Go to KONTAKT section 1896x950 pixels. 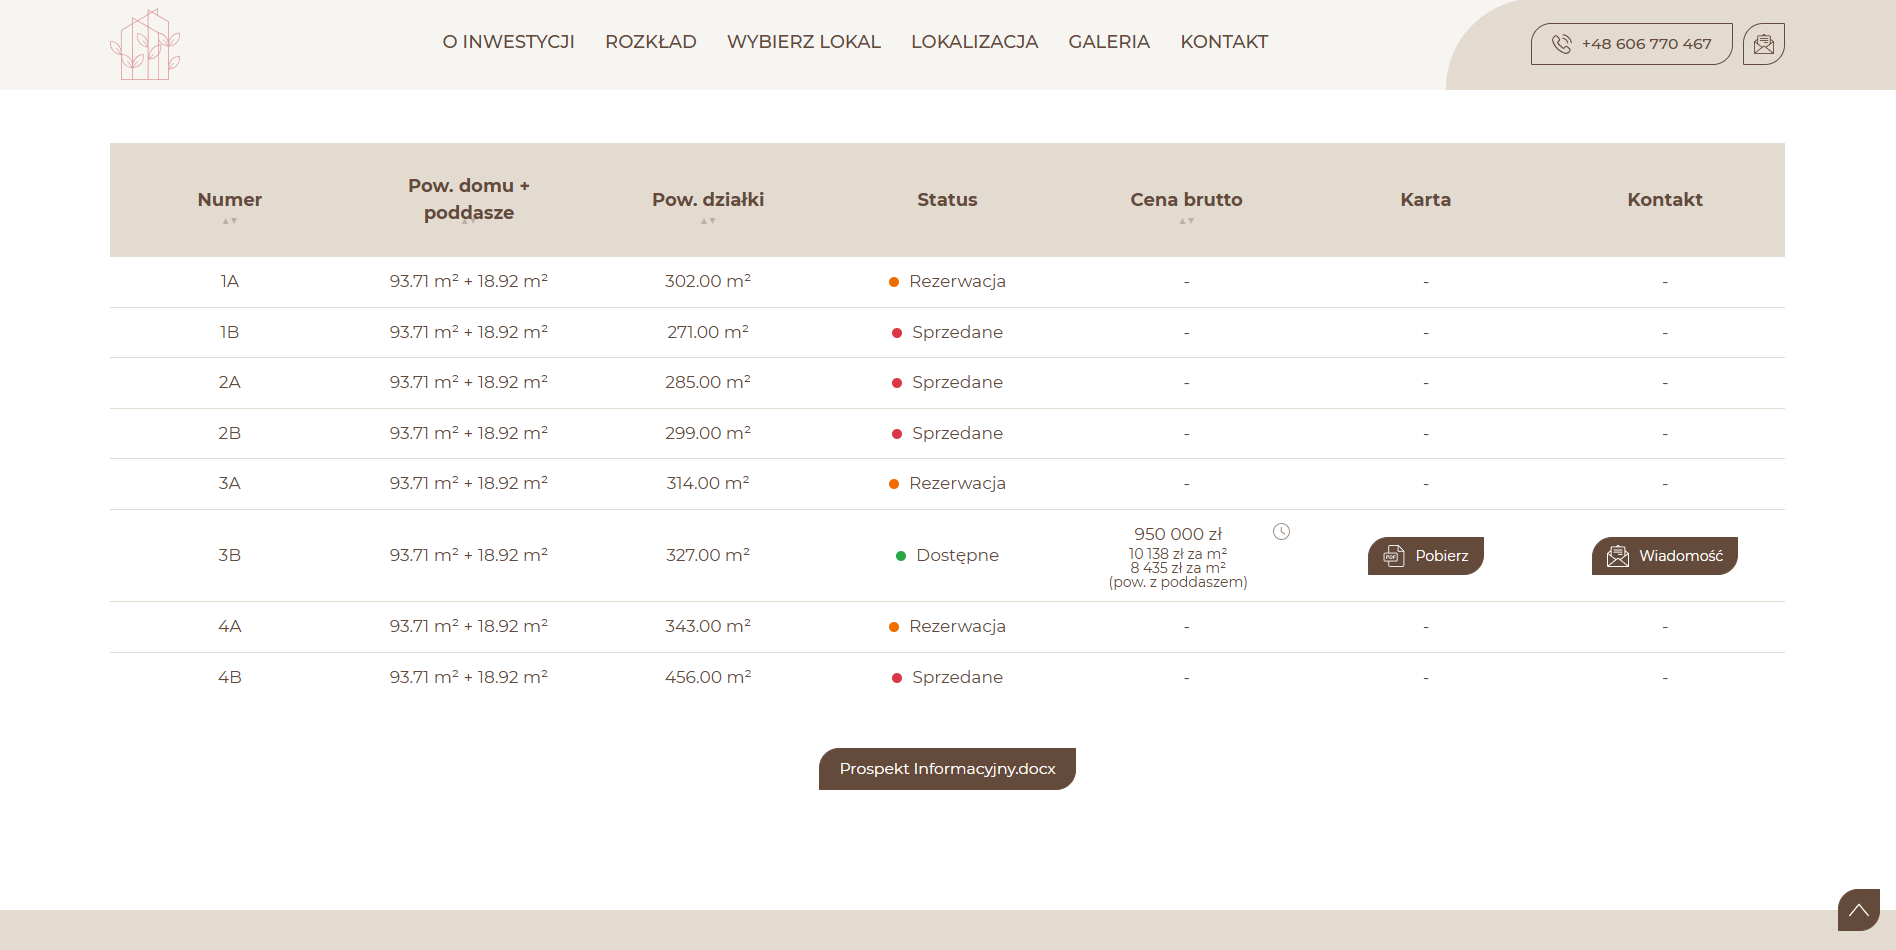point(1224,42)
